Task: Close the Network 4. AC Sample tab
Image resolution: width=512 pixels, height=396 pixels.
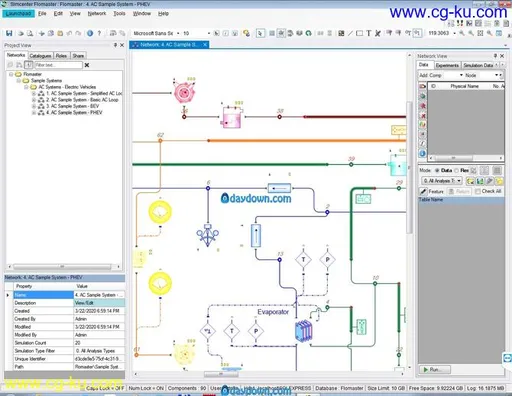Action: pyautogui.click(x=205, y=44)
